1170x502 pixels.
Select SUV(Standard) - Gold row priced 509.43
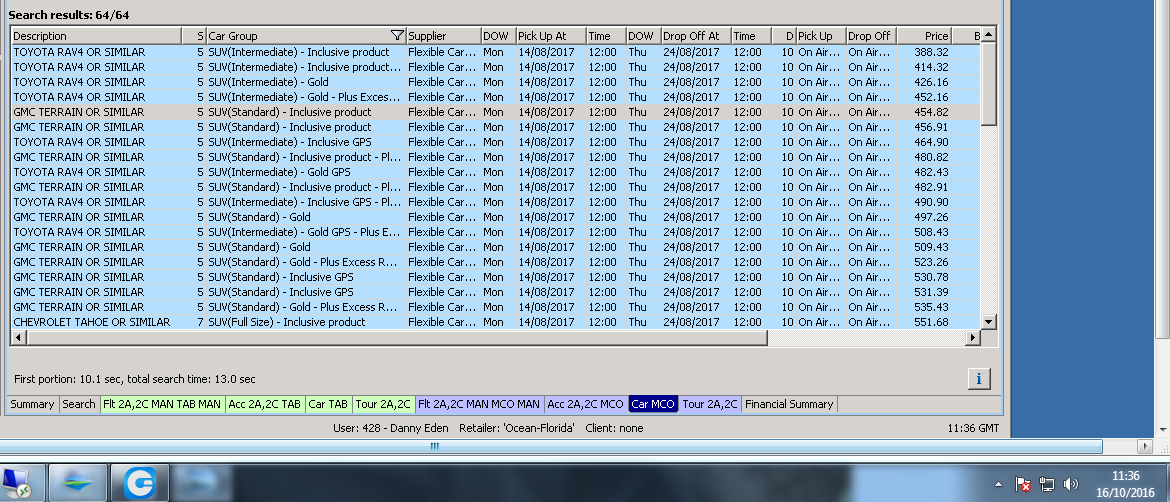[495, 247]
